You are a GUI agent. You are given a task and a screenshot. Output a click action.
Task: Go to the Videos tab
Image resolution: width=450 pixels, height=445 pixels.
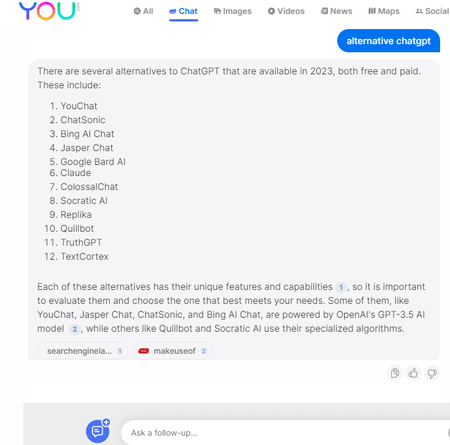point(286,11)
